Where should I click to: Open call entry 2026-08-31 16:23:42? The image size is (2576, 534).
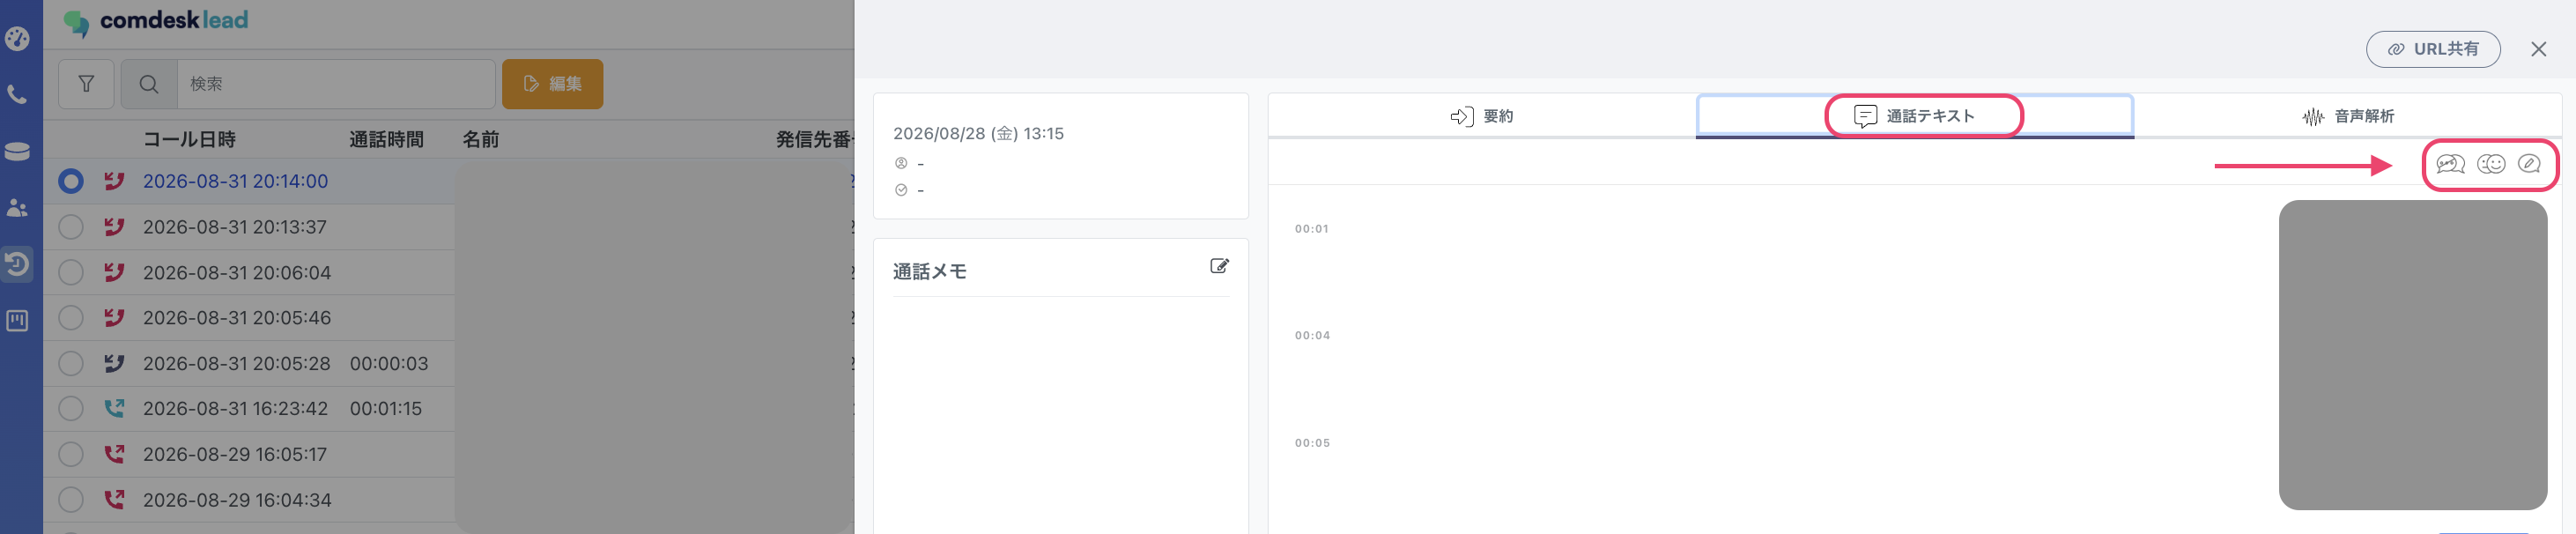point(235,409)
